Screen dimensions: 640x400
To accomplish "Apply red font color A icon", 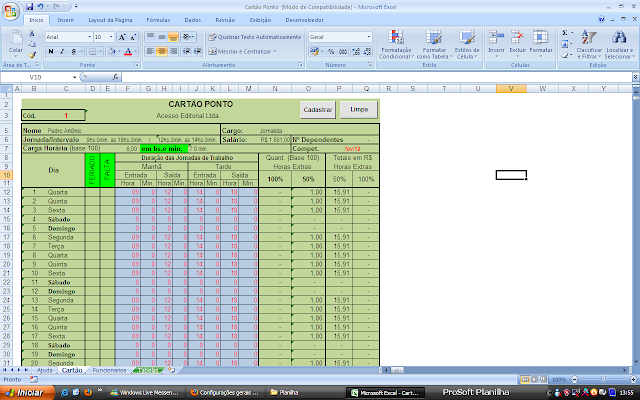I will tap(128, 51).
